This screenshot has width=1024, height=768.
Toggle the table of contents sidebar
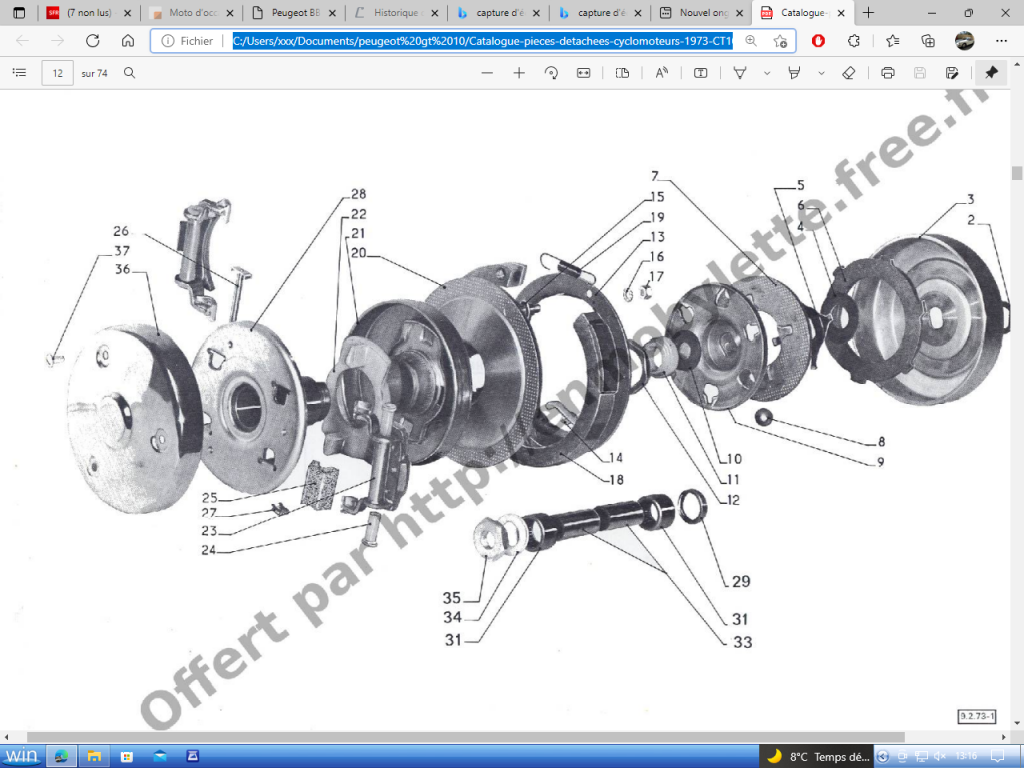pos(19,73)
